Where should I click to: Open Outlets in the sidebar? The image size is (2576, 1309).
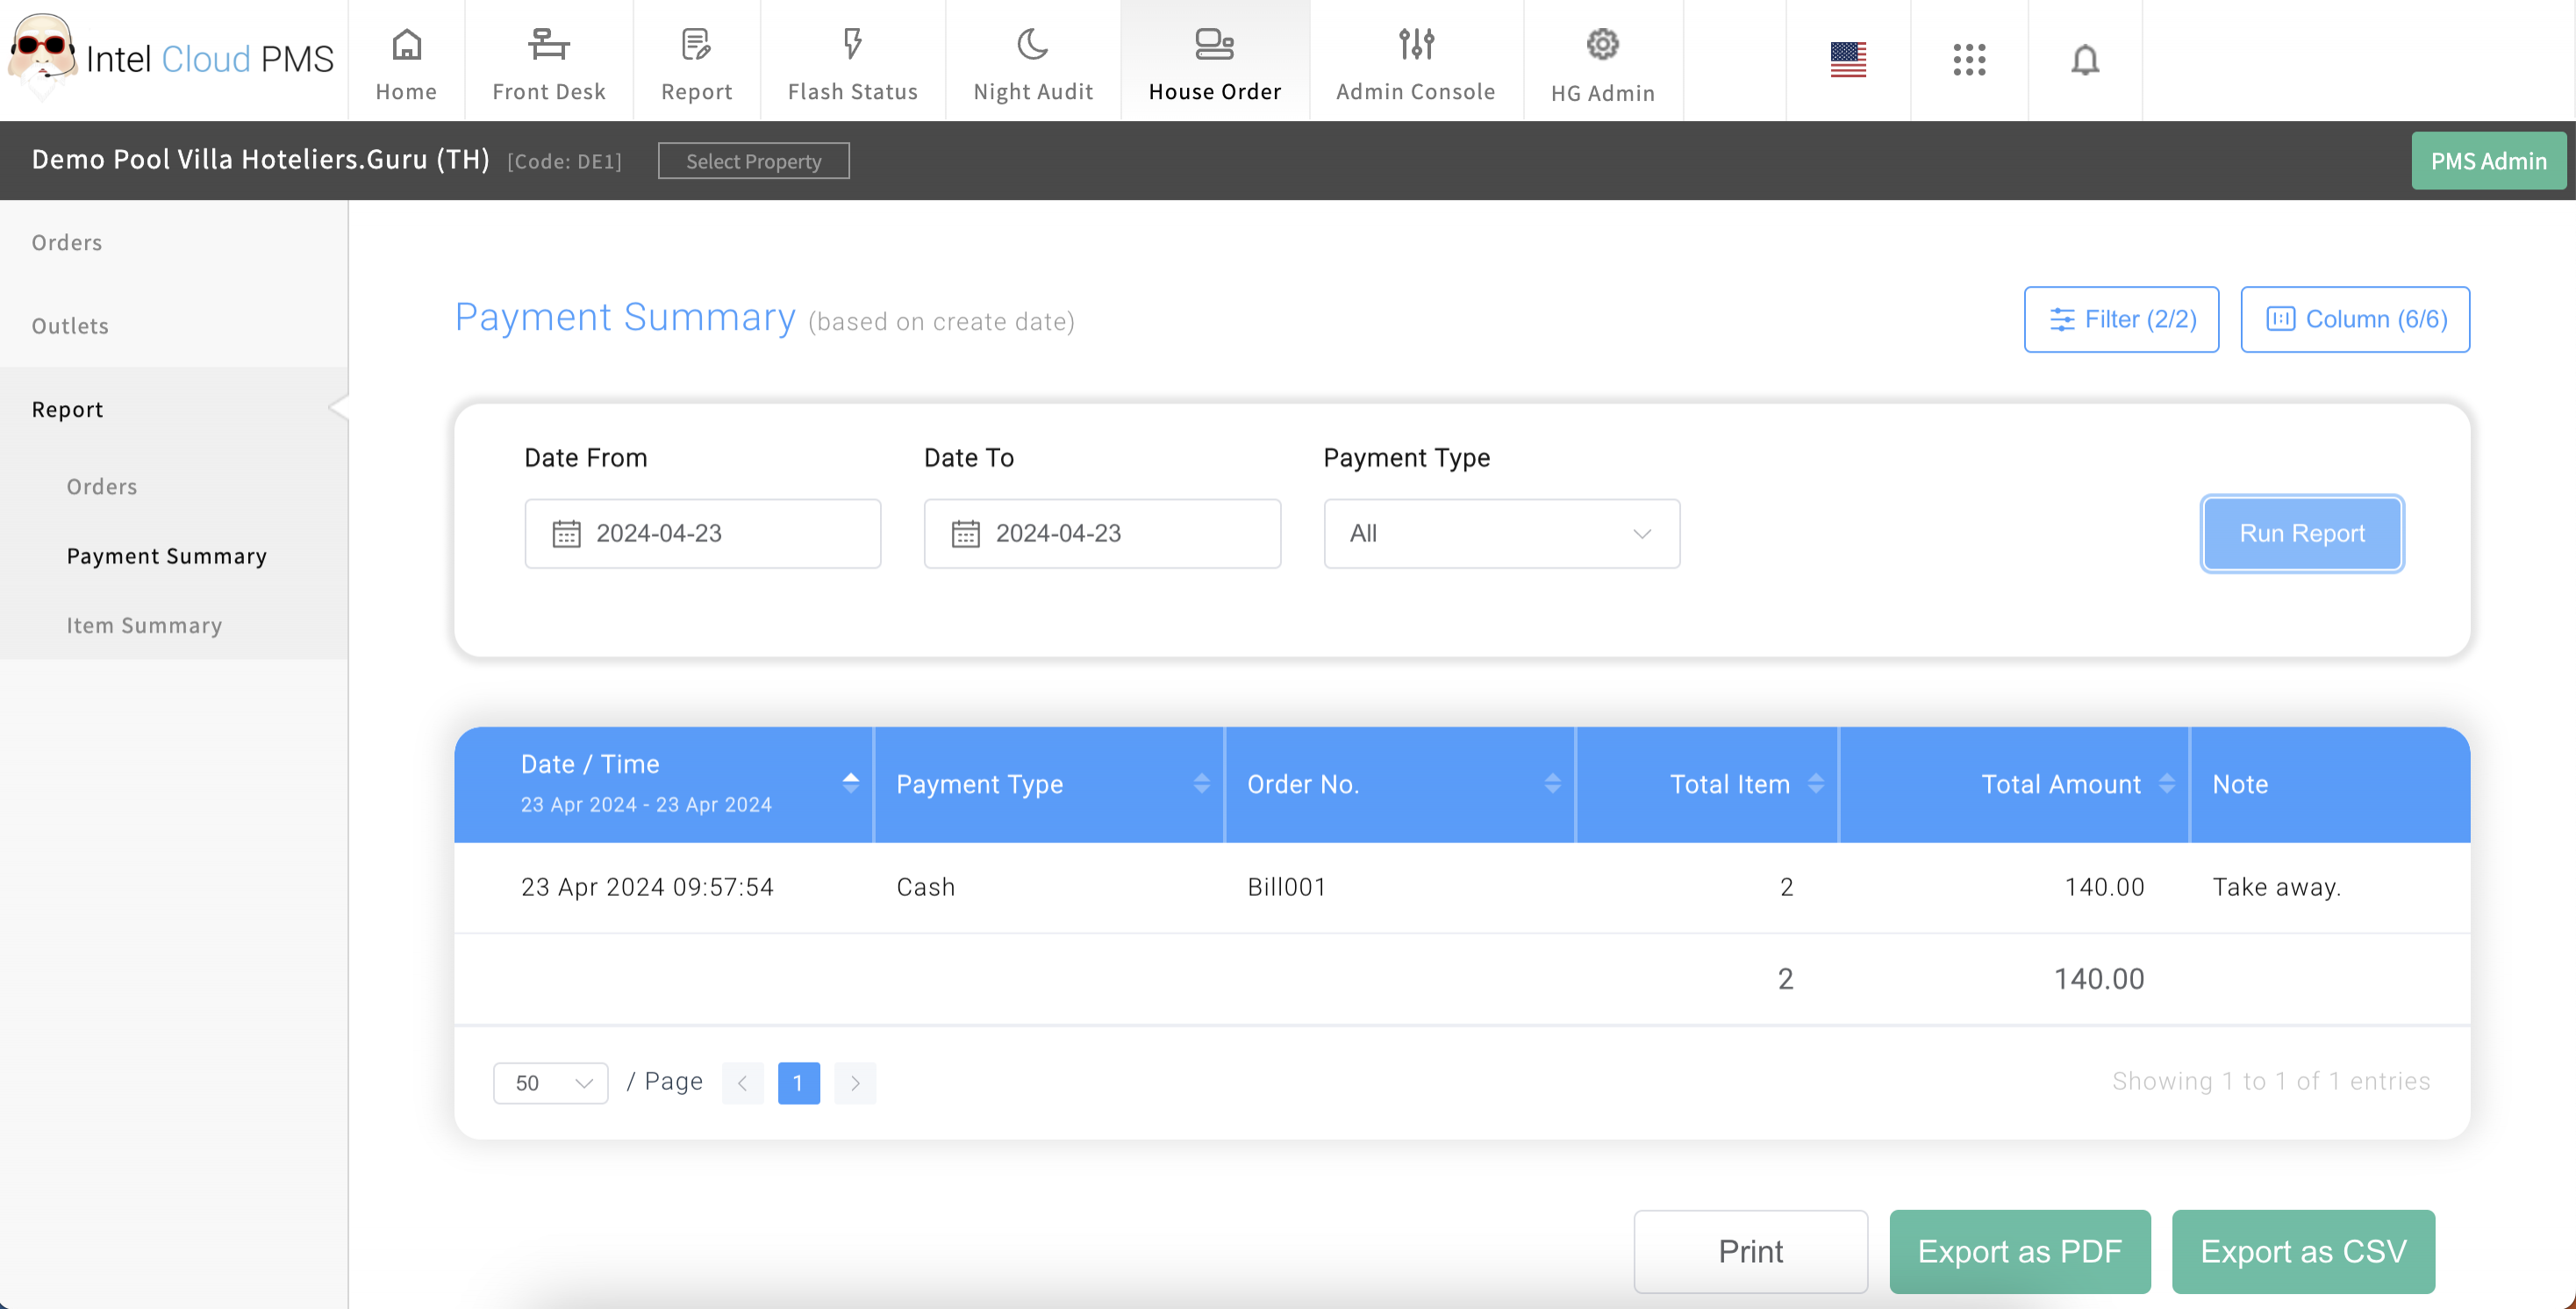coord(70,326)
